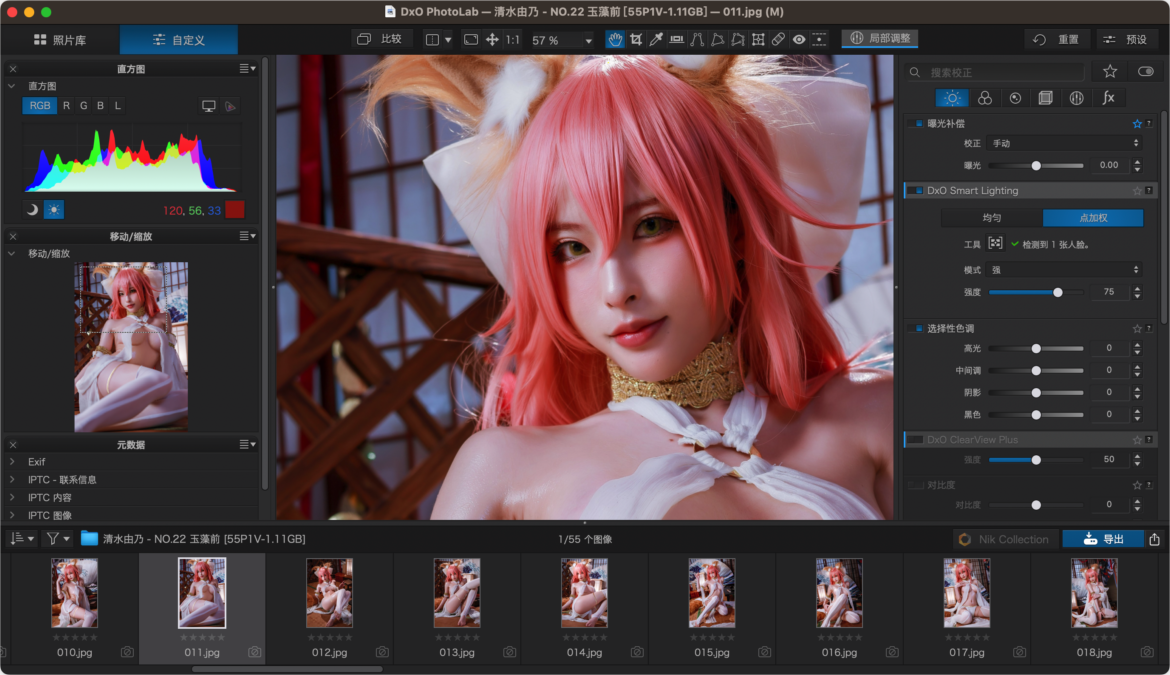Show the G histogram channel

84,106
